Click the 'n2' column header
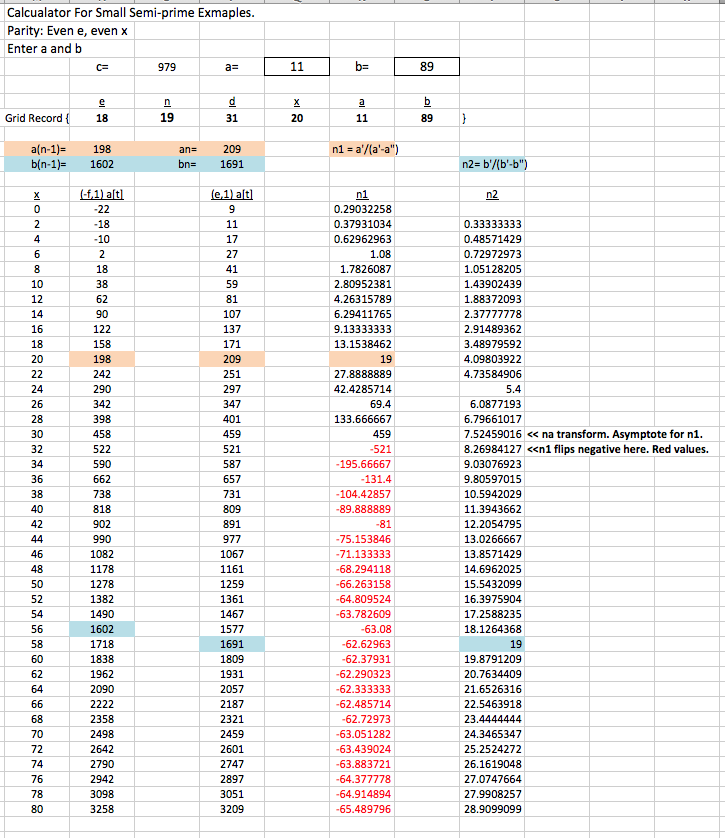725x838 pixels. click(x=492, y=195)
